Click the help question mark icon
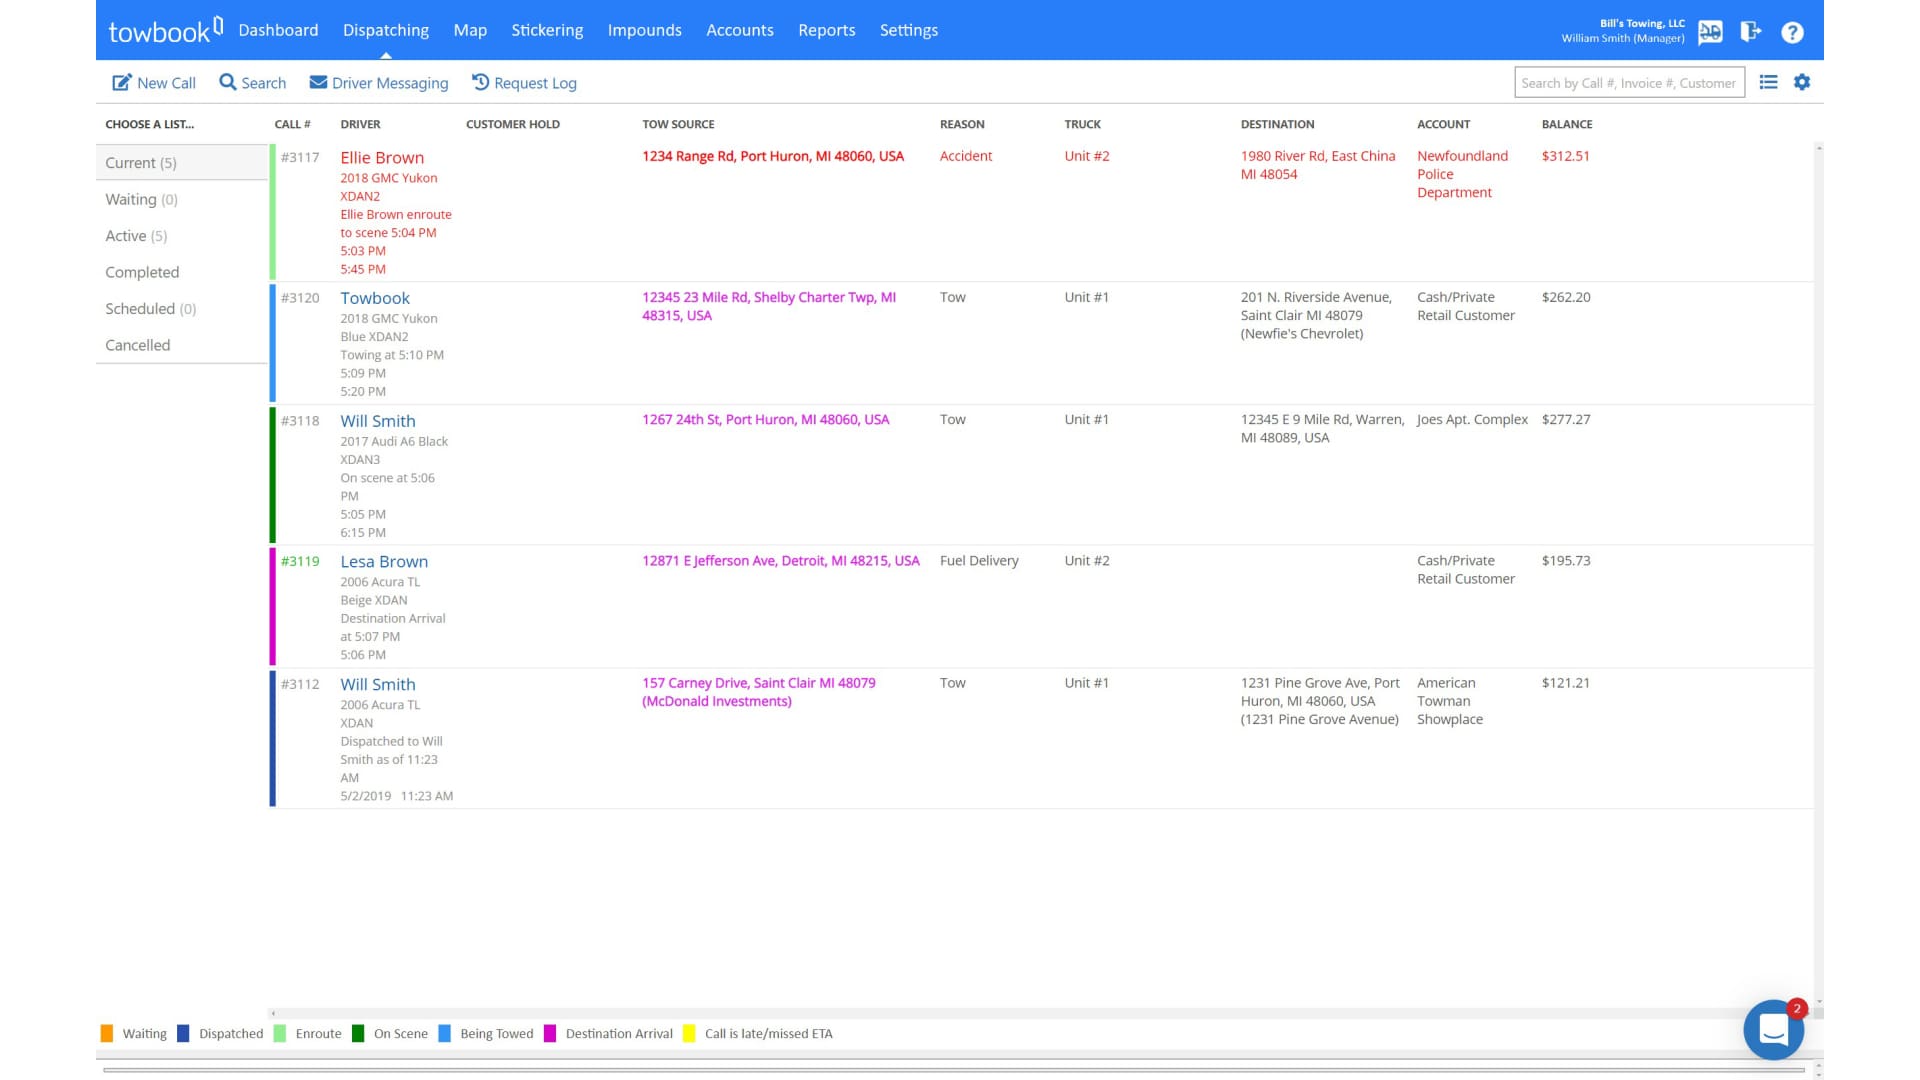 point(1792,32)
